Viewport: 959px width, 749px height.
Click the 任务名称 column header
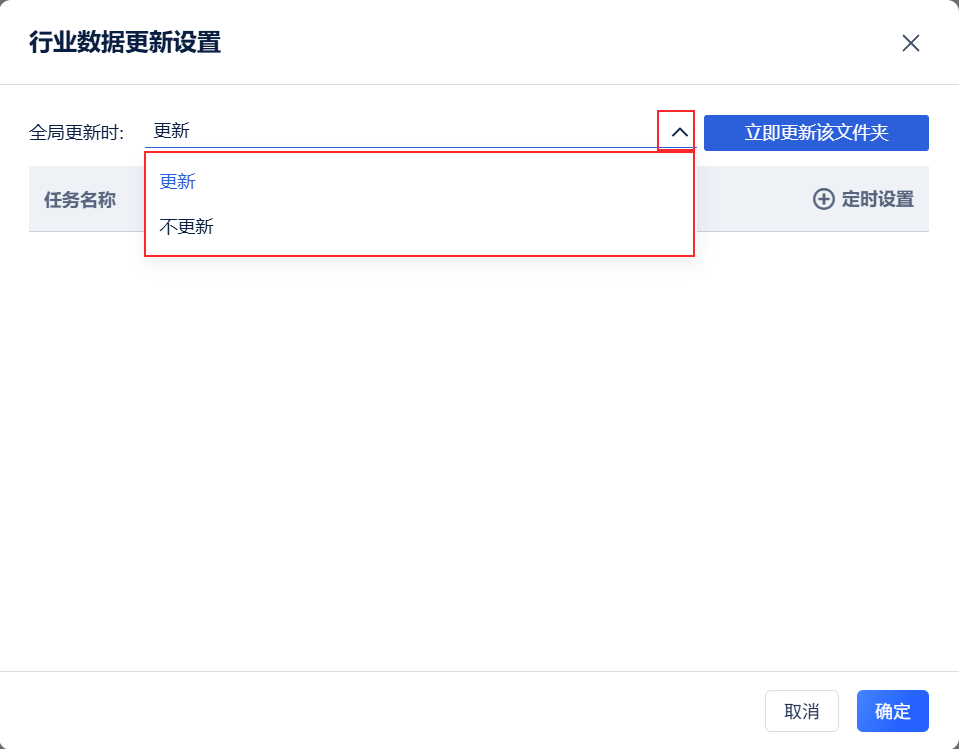tap(80, 199)
